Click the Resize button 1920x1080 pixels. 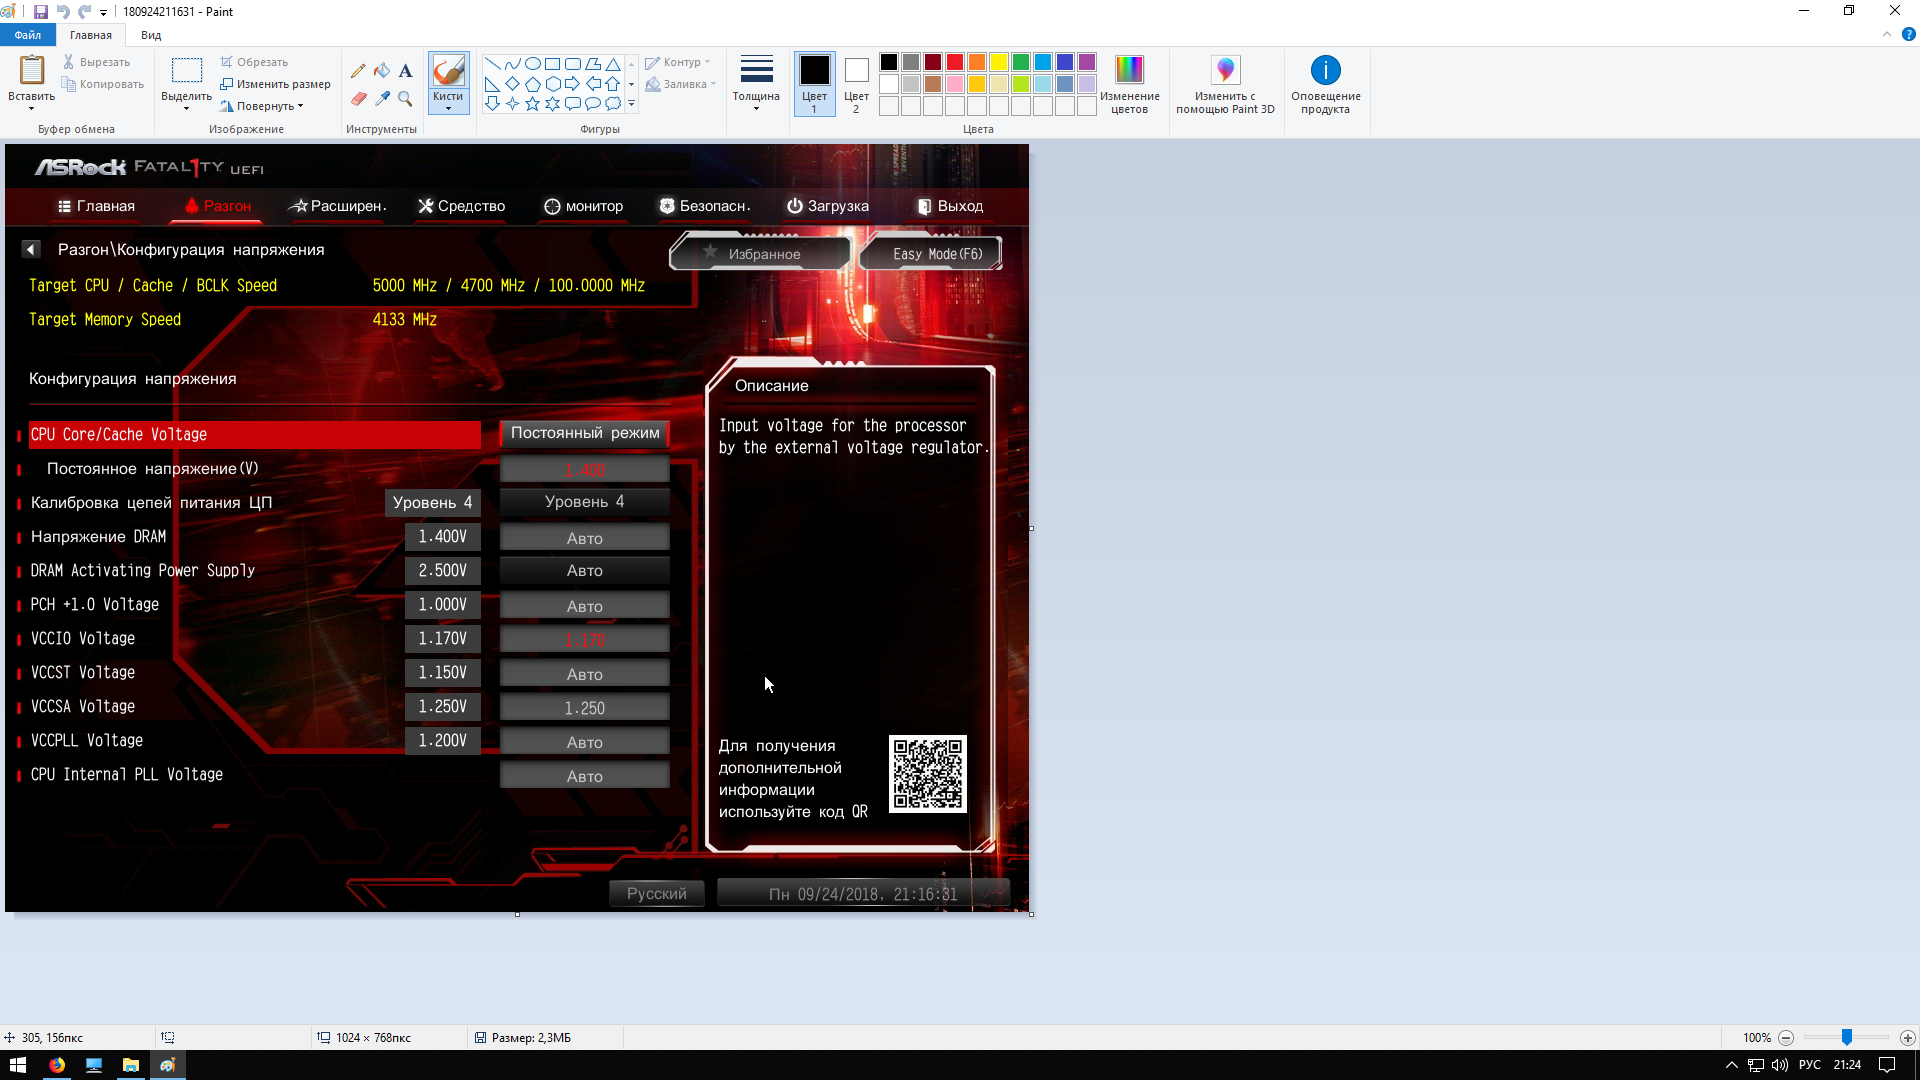276,84
